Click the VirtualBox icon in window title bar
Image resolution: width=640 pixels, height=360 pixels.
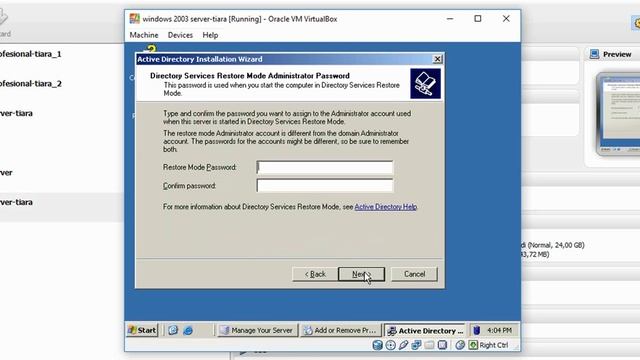(x=134, y=19)
